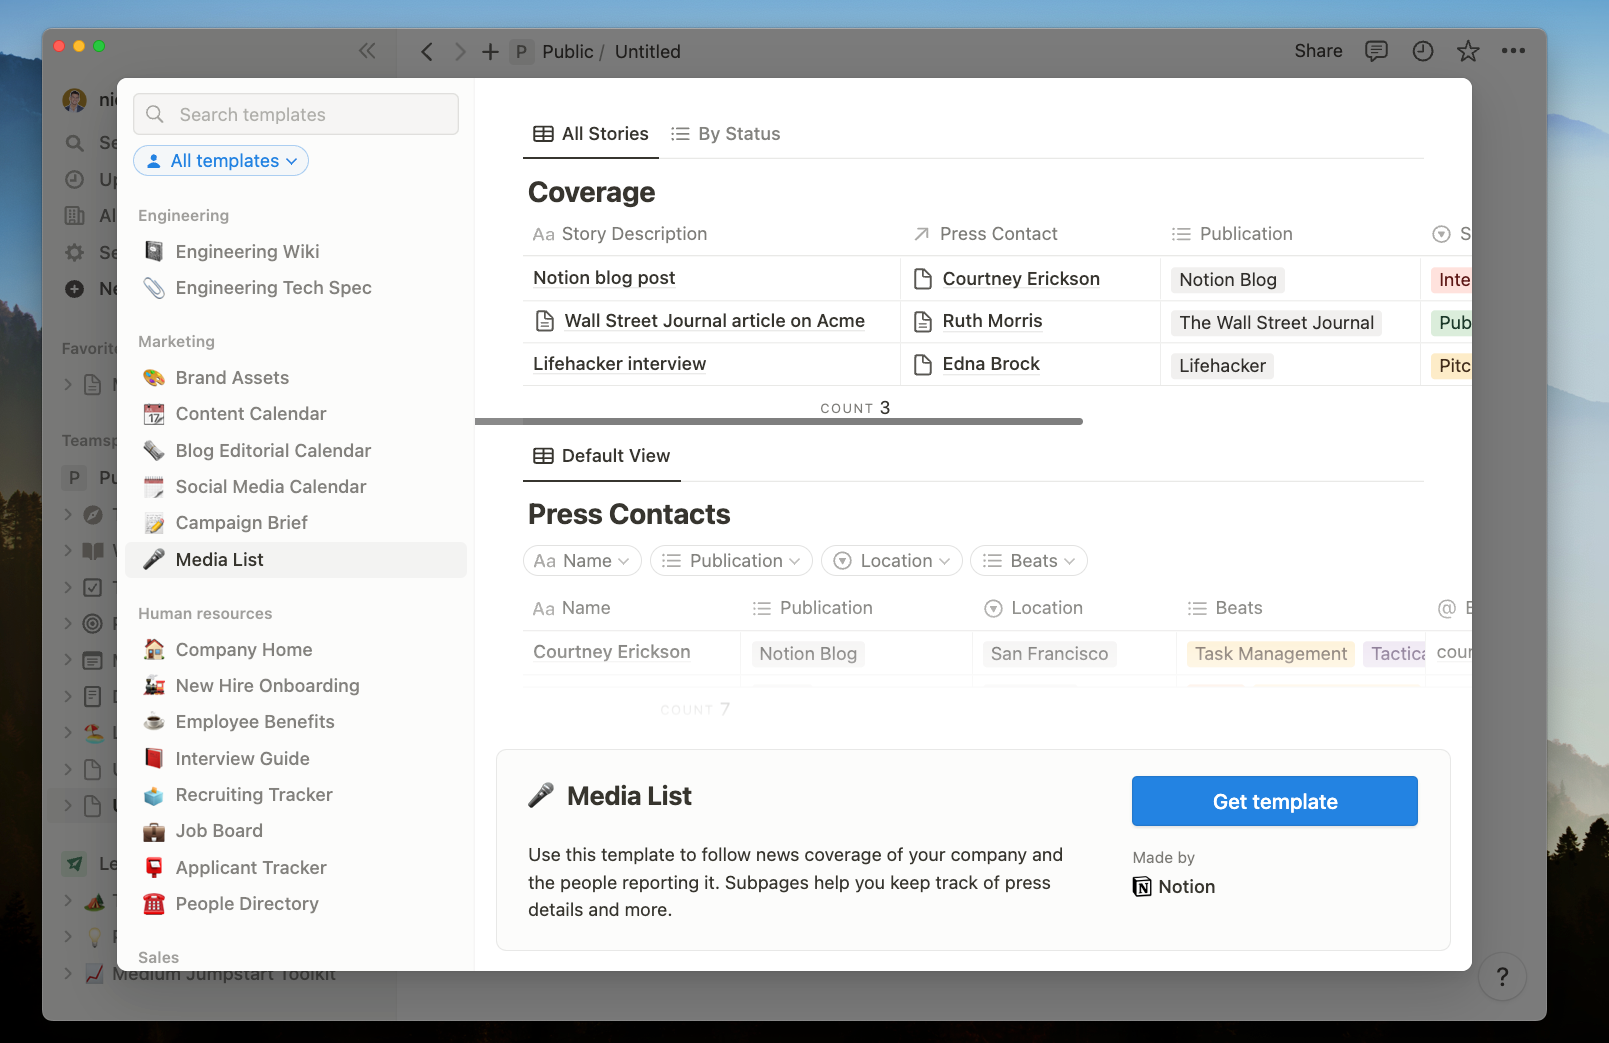1609x1043 pixels.
Task: Open the help question mark button
Action: click(x=1502, y=977)
